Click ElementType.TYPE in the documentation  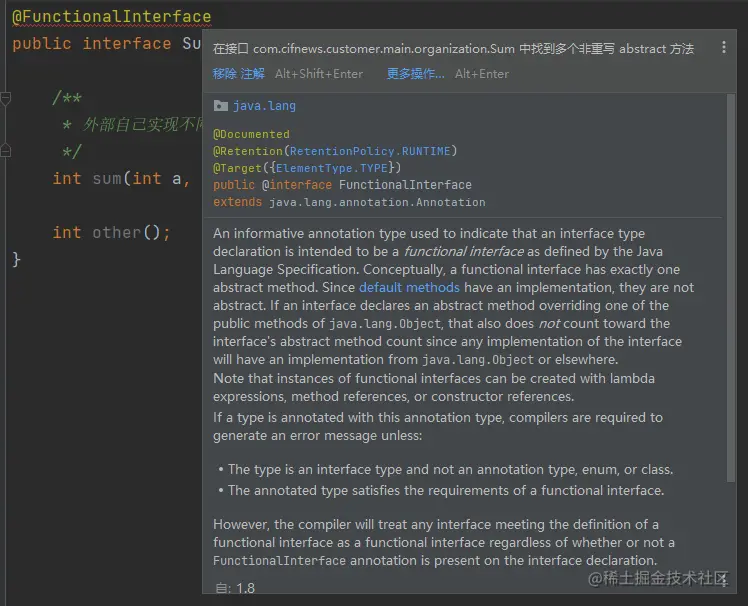[332, 168]
